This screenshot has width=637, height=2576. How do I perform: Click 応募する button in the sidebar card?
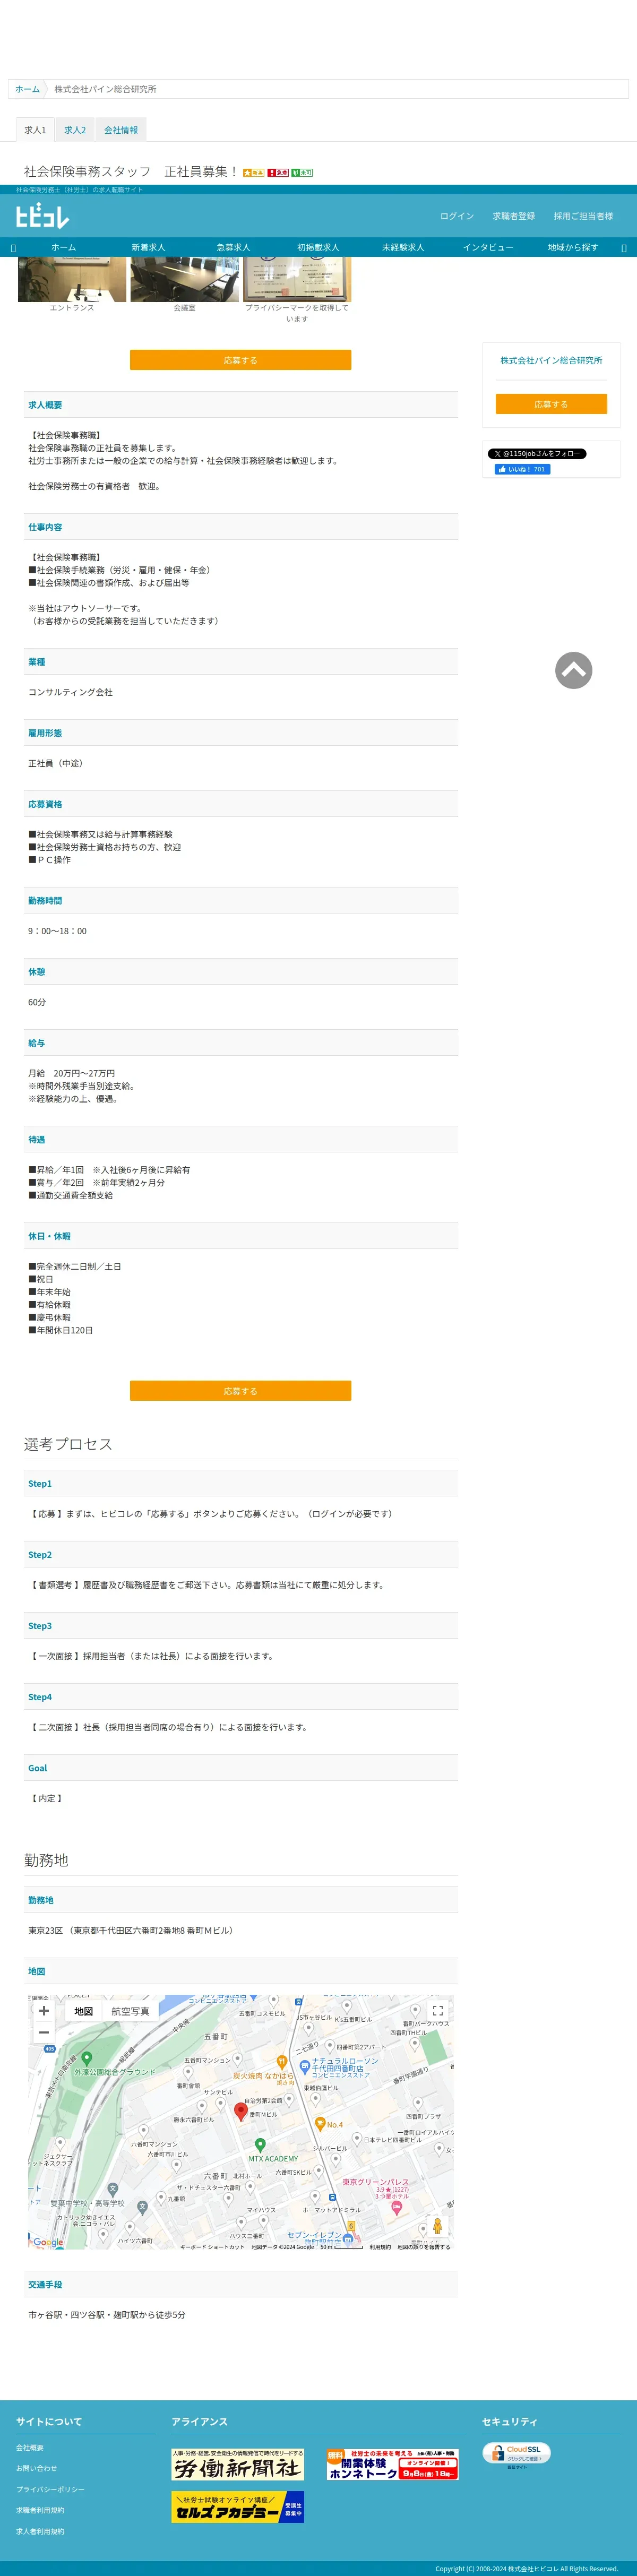[x=551, y=404]
